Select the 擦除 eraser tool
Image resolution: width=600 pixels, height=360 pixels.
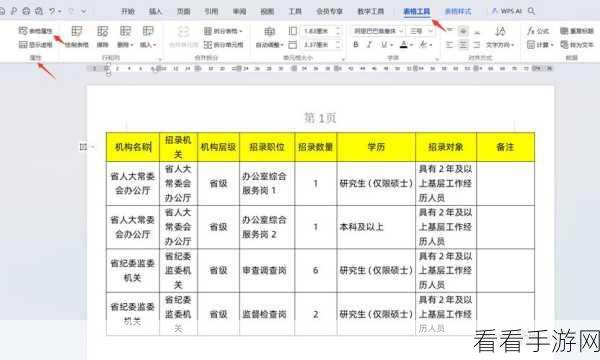[102, 37]
